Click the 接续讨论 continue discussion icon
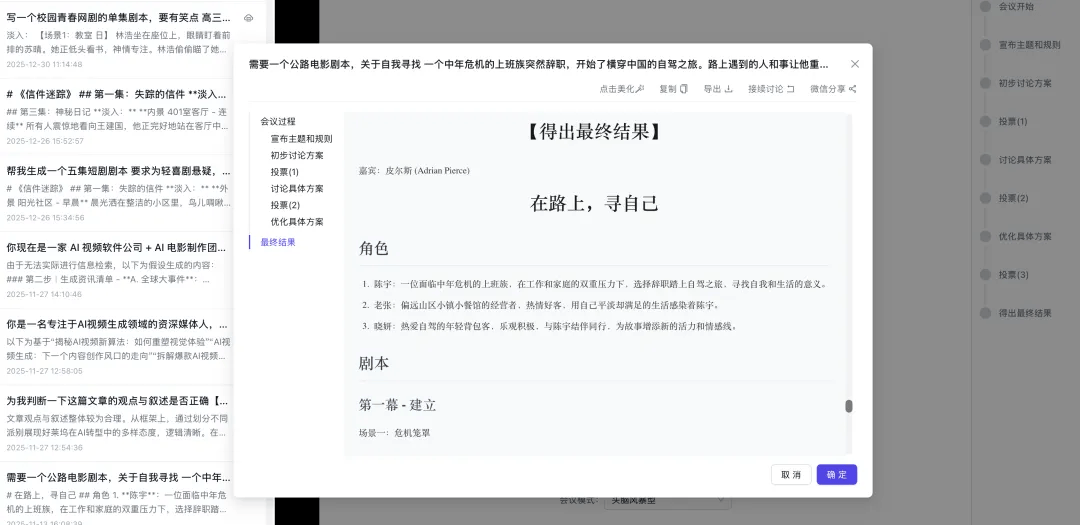 [x=791, y=89]
